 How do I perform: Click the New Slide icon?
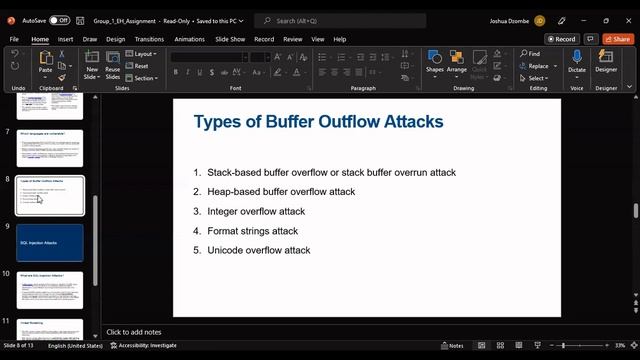point(92,58)
